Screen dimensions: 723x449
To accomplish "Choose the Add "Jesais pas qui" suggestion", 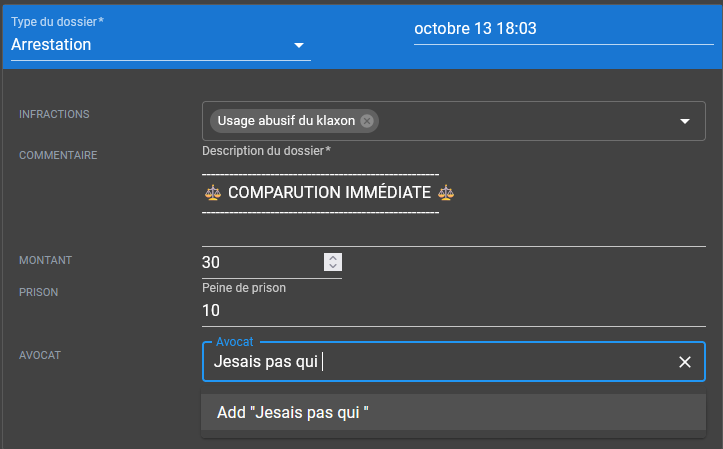I will (292, 413).
